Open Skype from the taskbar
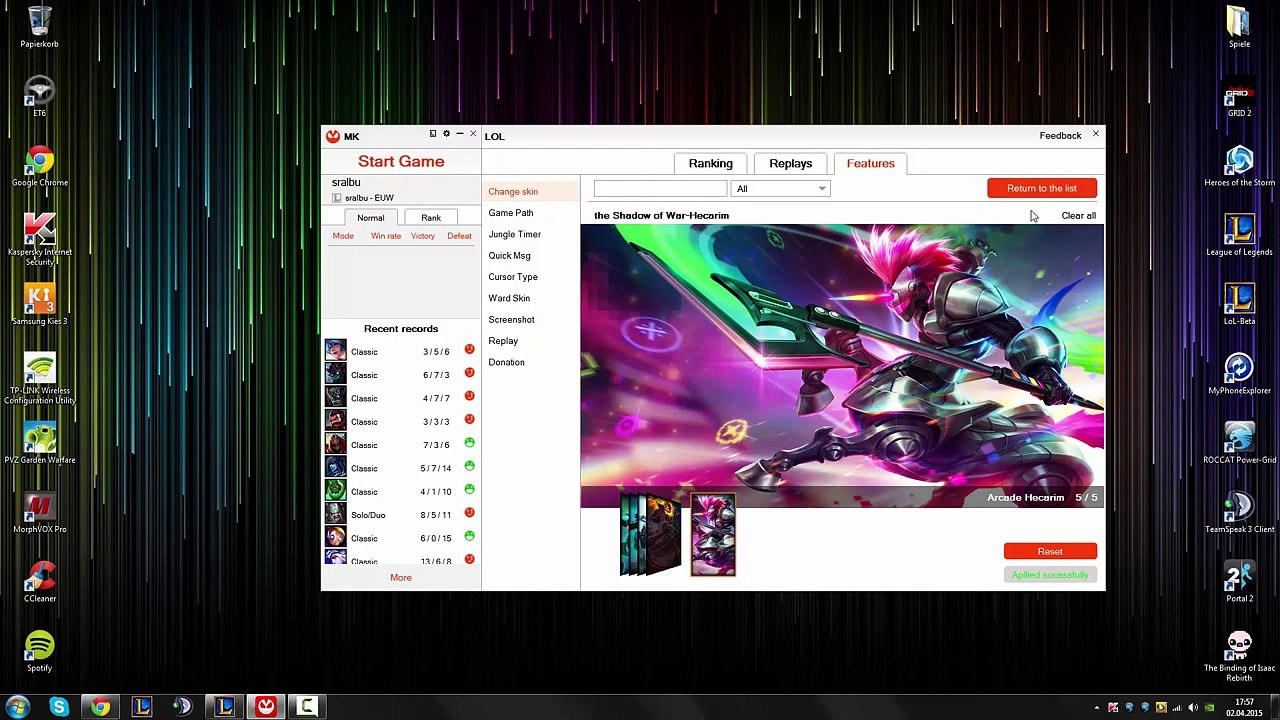Screen dimensions: 1280x720 [x=59, y=707]
